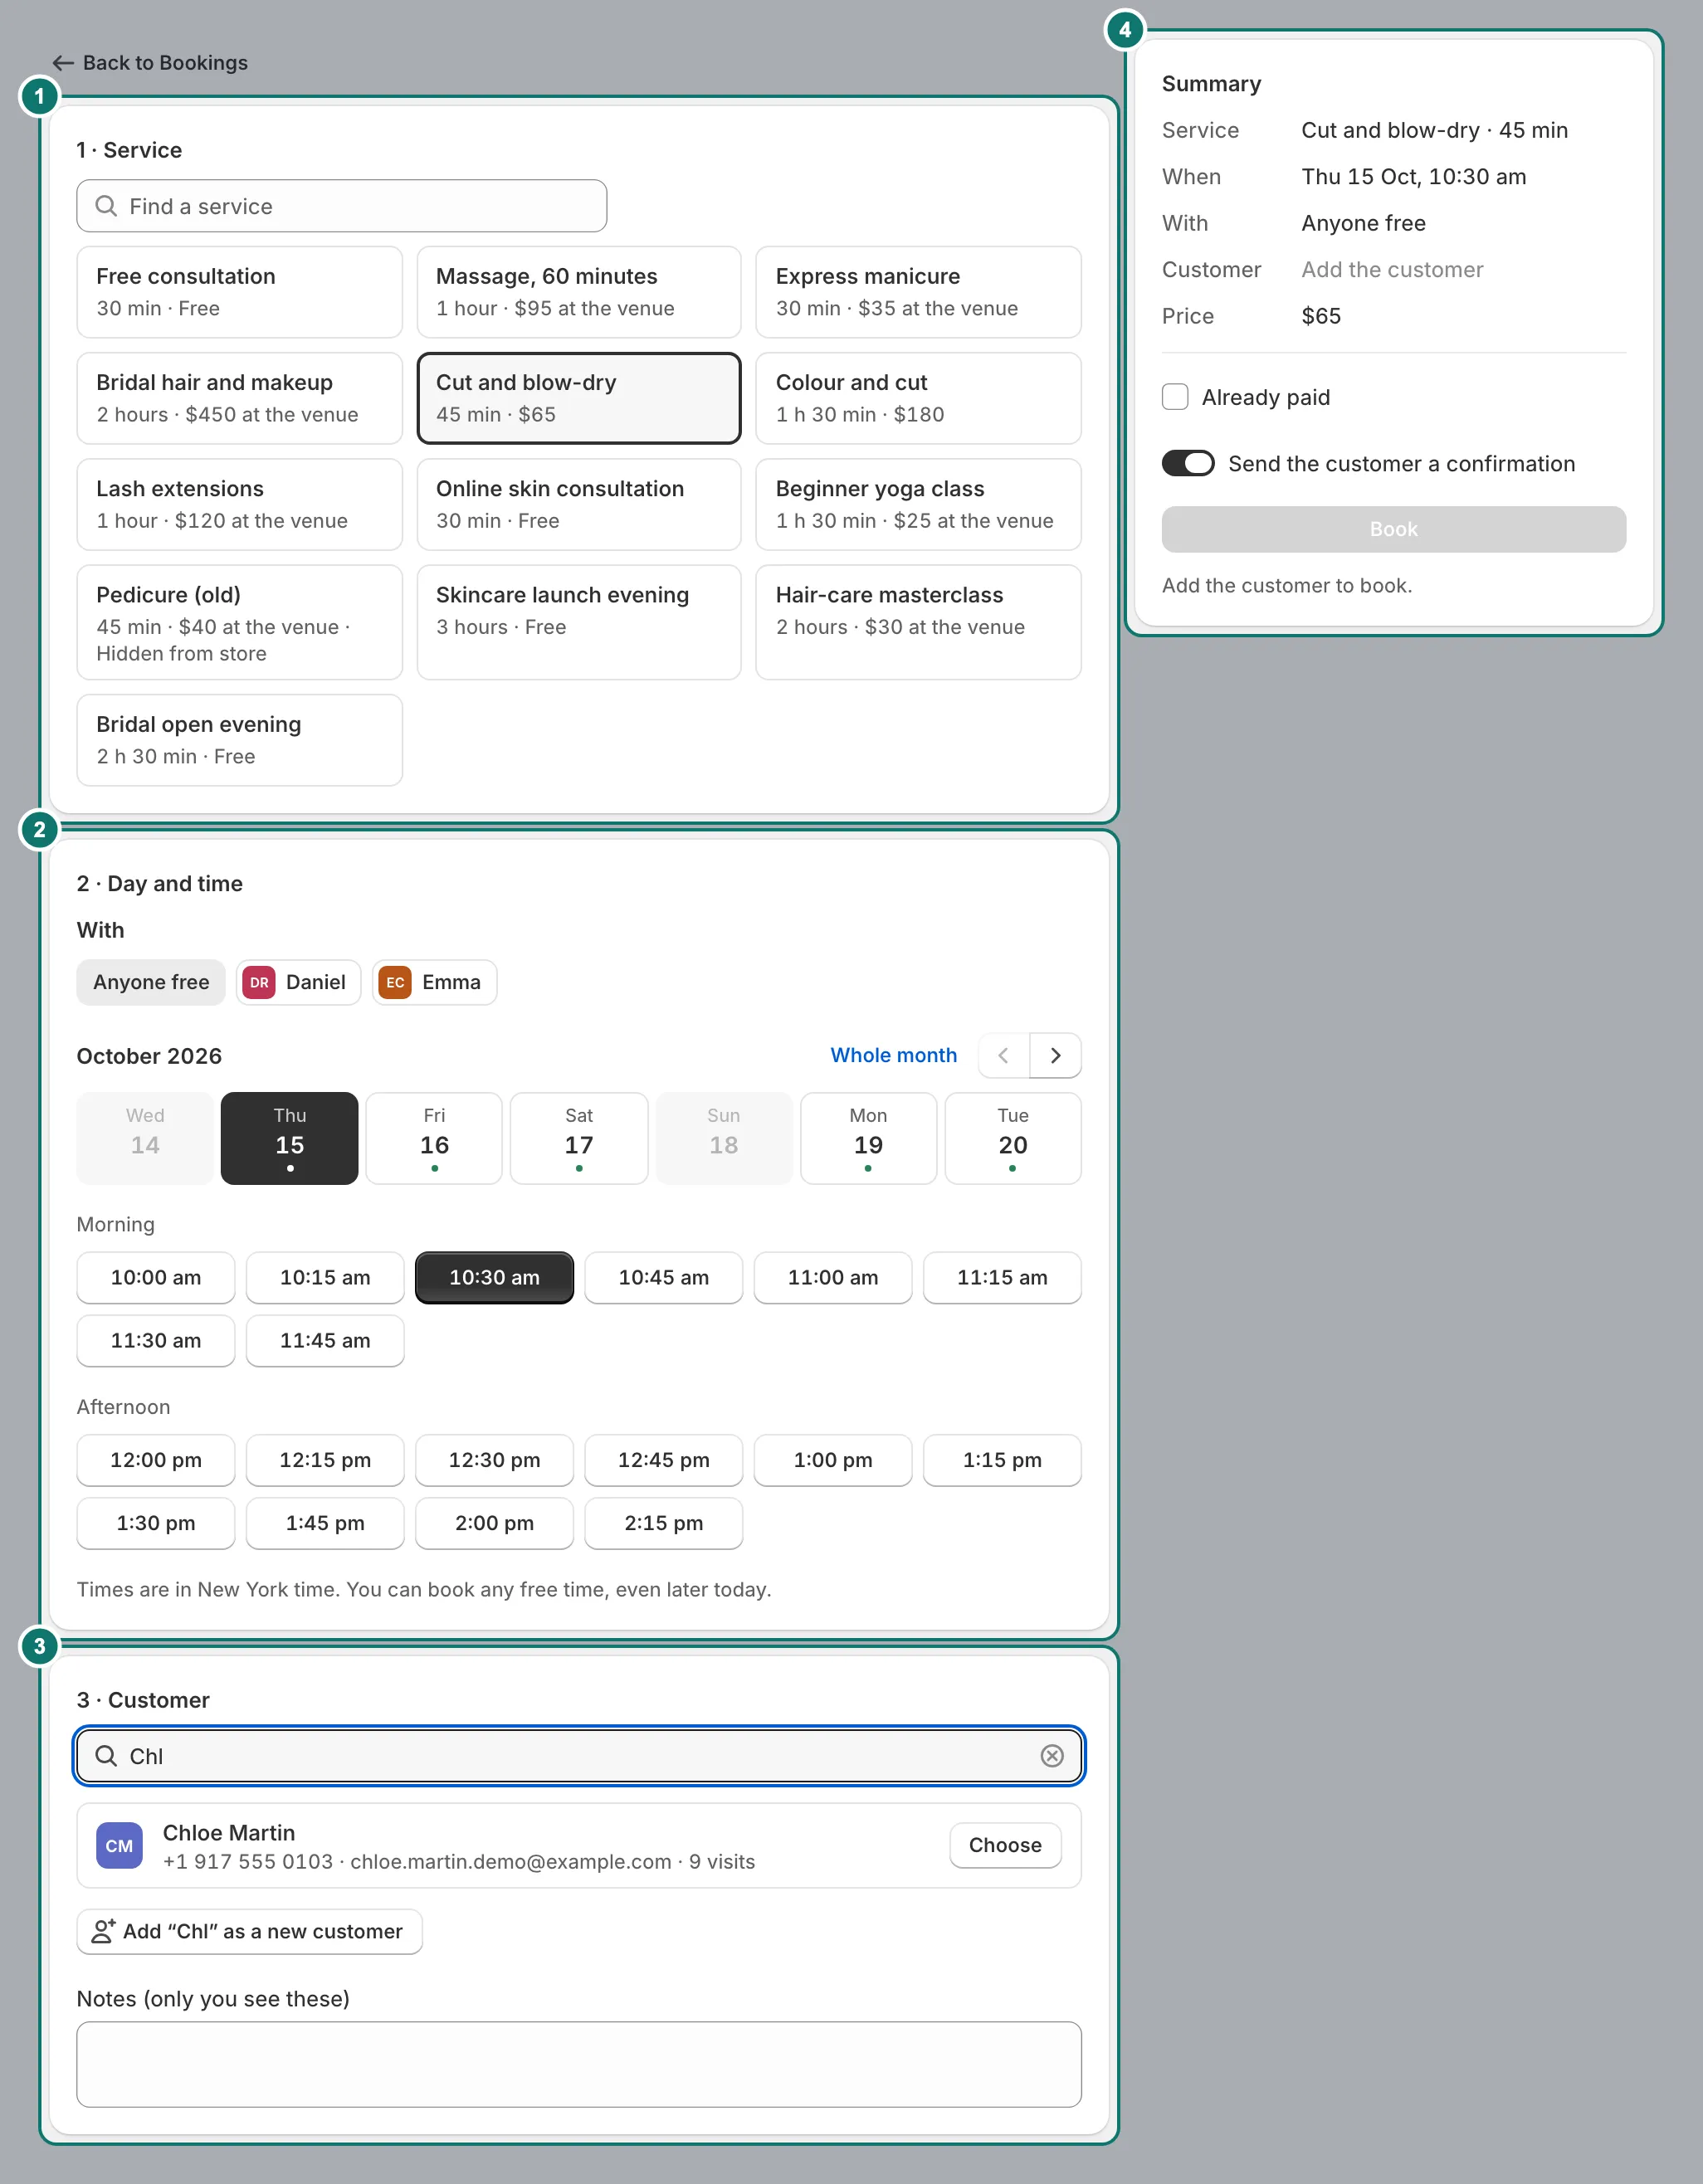This screenshot has height=2184, width=1703.
Task: Select Thu 15 in the date strip
Action: point(289,1138)
